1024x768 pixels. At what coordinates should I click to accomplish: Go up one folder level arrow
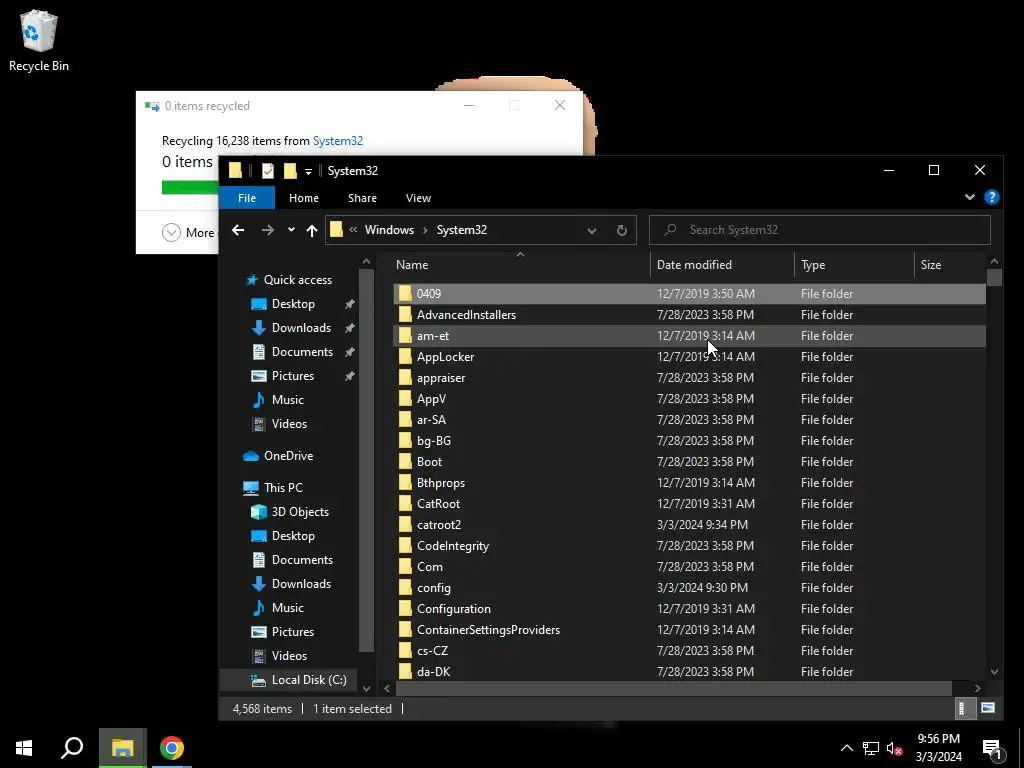(x=312, y=230)
